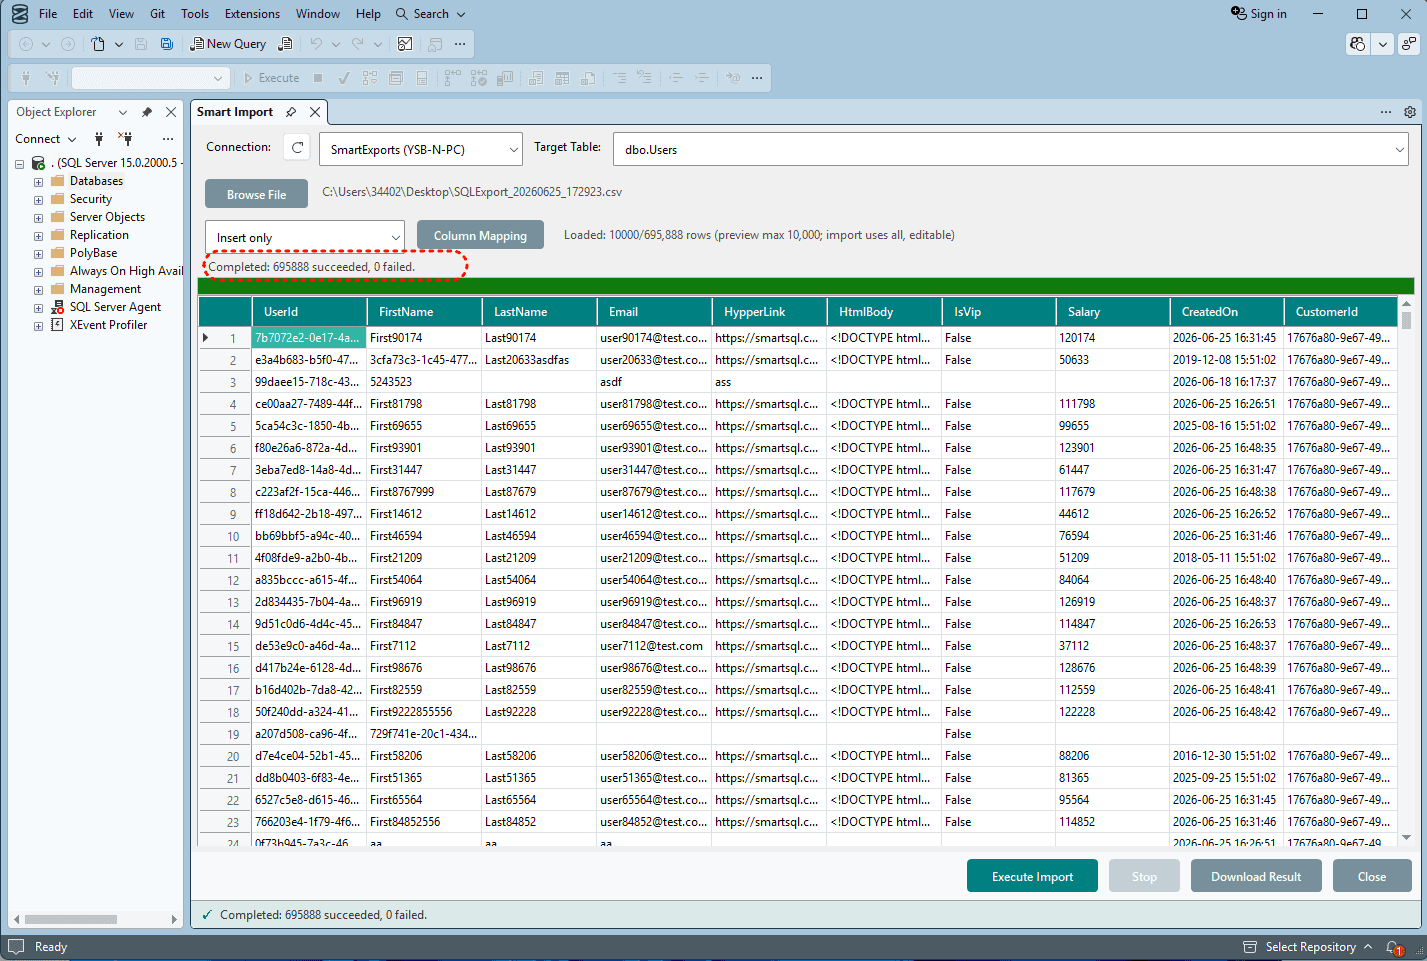This screenshot has height=961, width=1427.
Task: Open the Connection dropdown SmartExports
Action: [x=421, y=149]
